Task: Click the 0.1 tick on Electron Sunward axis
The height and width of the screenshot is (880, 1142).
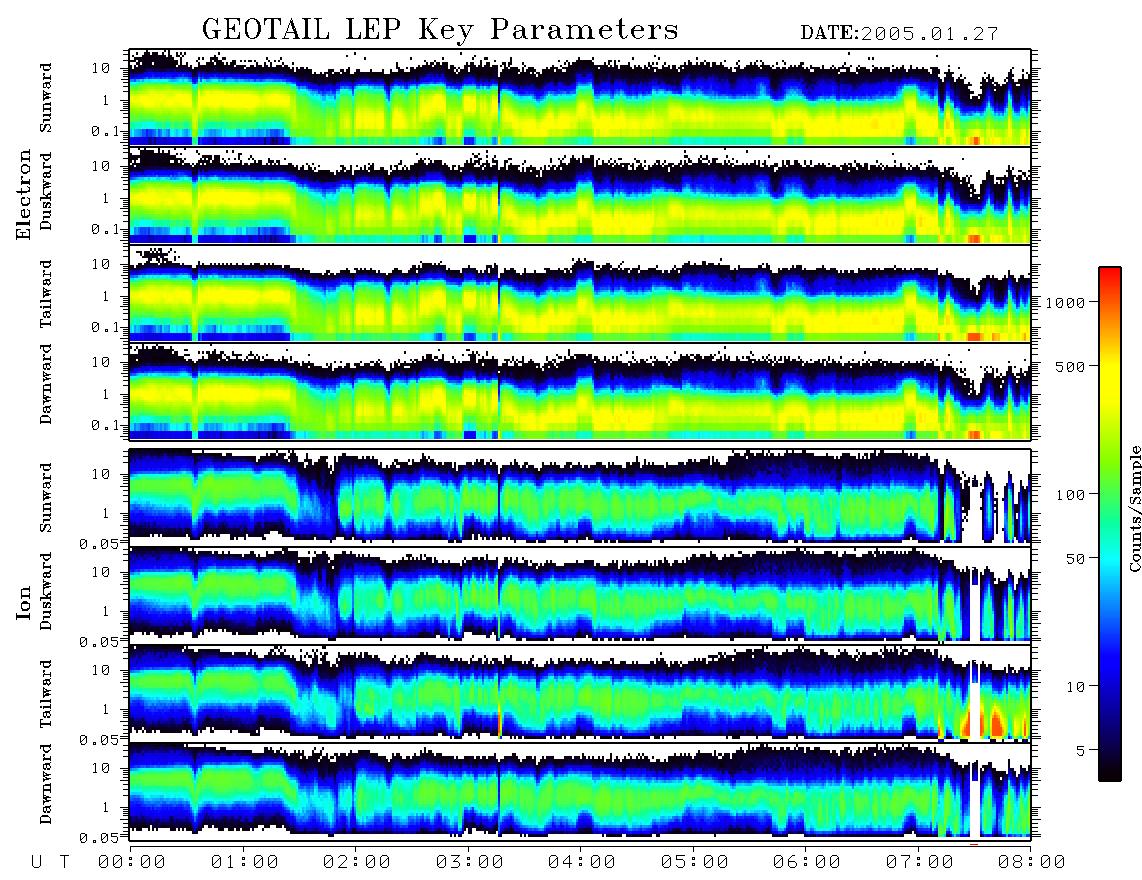Action: pos(106,131)
